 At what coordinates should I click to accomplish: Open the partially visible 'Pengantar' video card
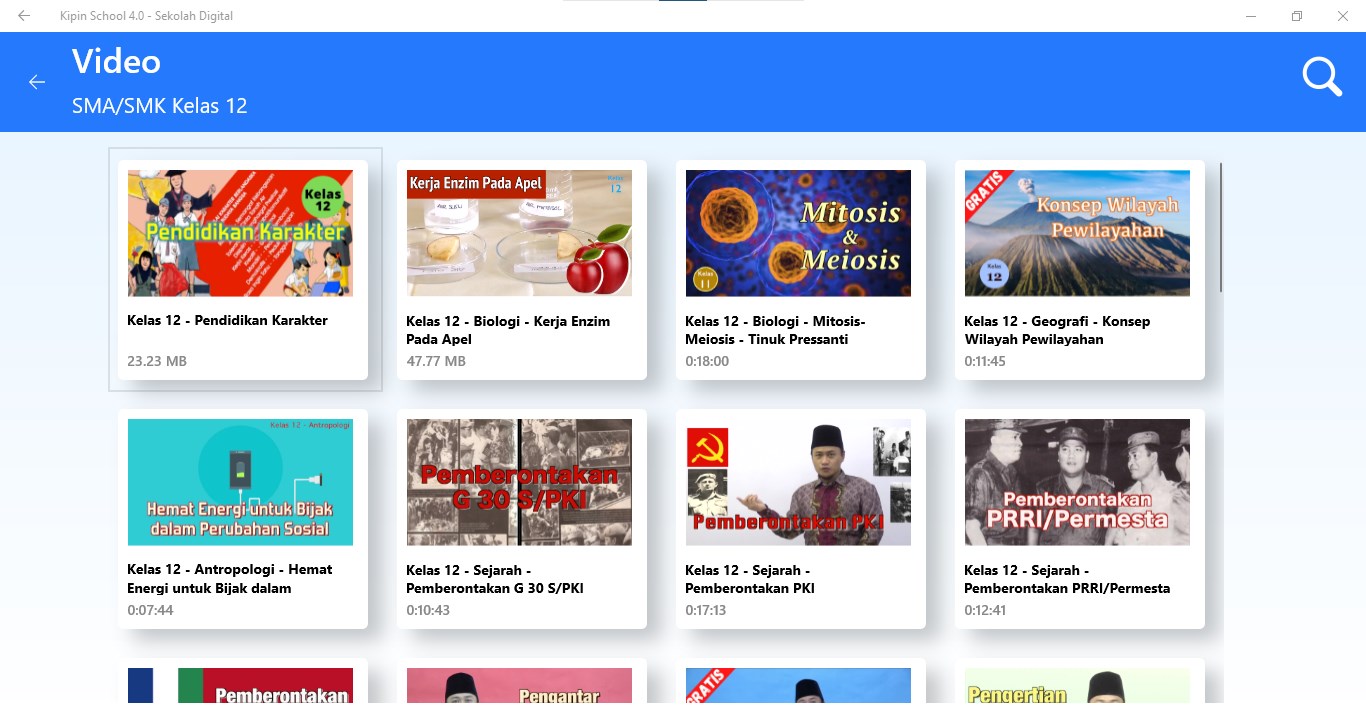(x=519, y=686)
